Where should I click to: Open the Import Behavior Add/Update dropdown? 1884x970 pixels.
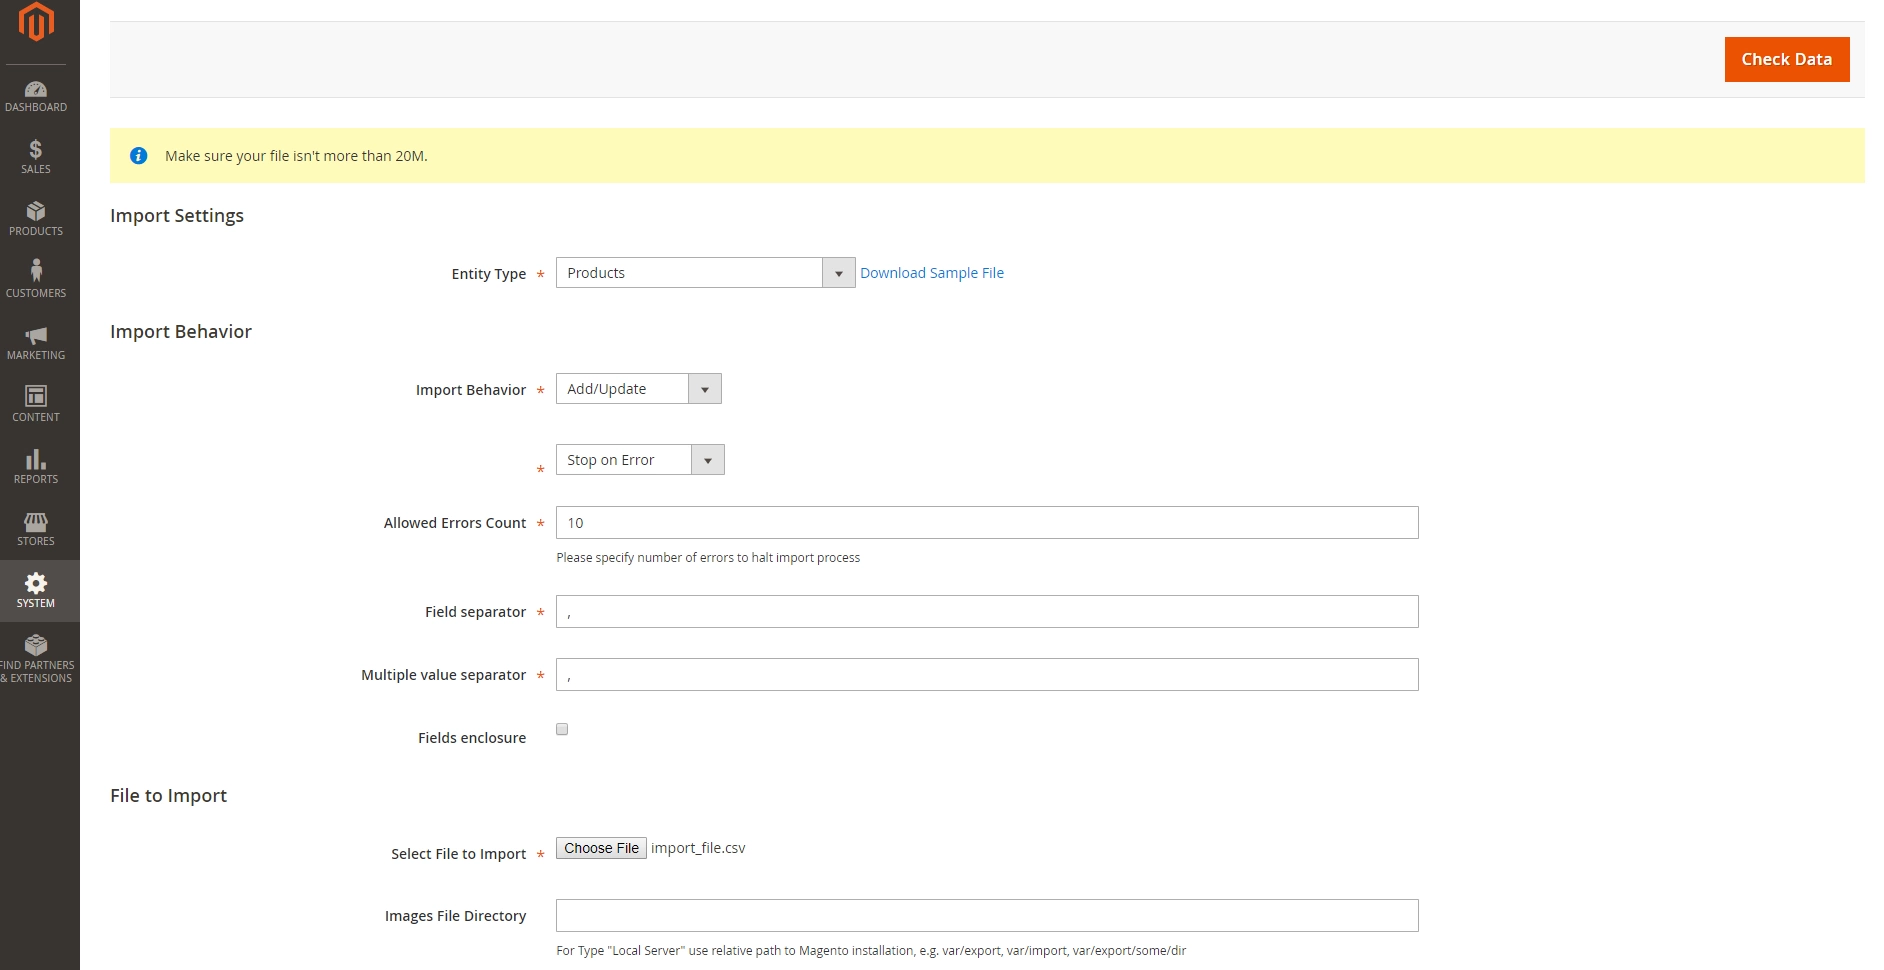[x=638, y=389]
